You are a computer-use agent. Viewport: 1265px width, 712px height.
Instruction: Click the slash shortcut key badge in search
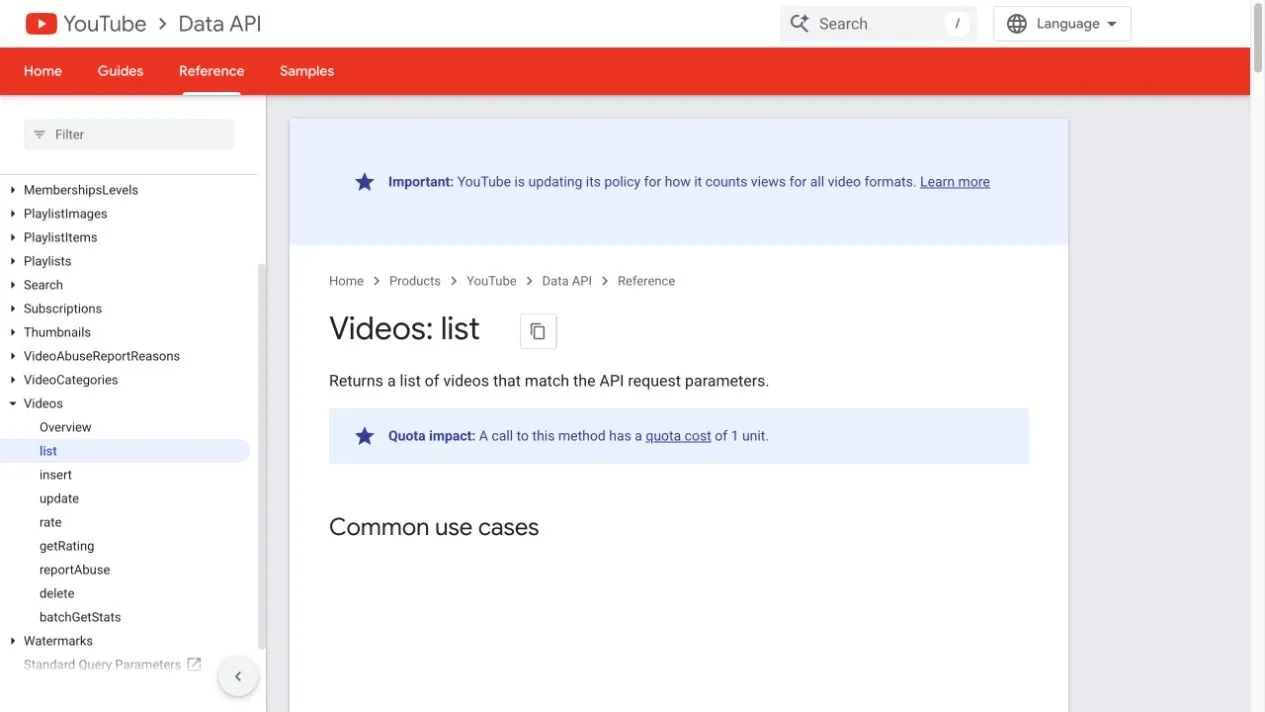pos(957,24)
